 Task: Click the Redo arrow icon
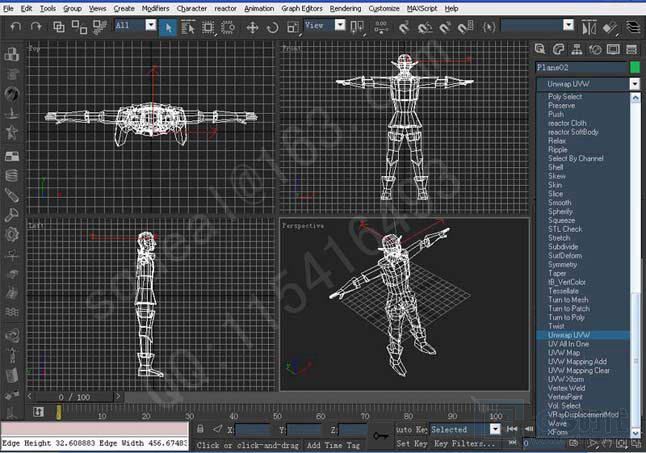[36, 27]
